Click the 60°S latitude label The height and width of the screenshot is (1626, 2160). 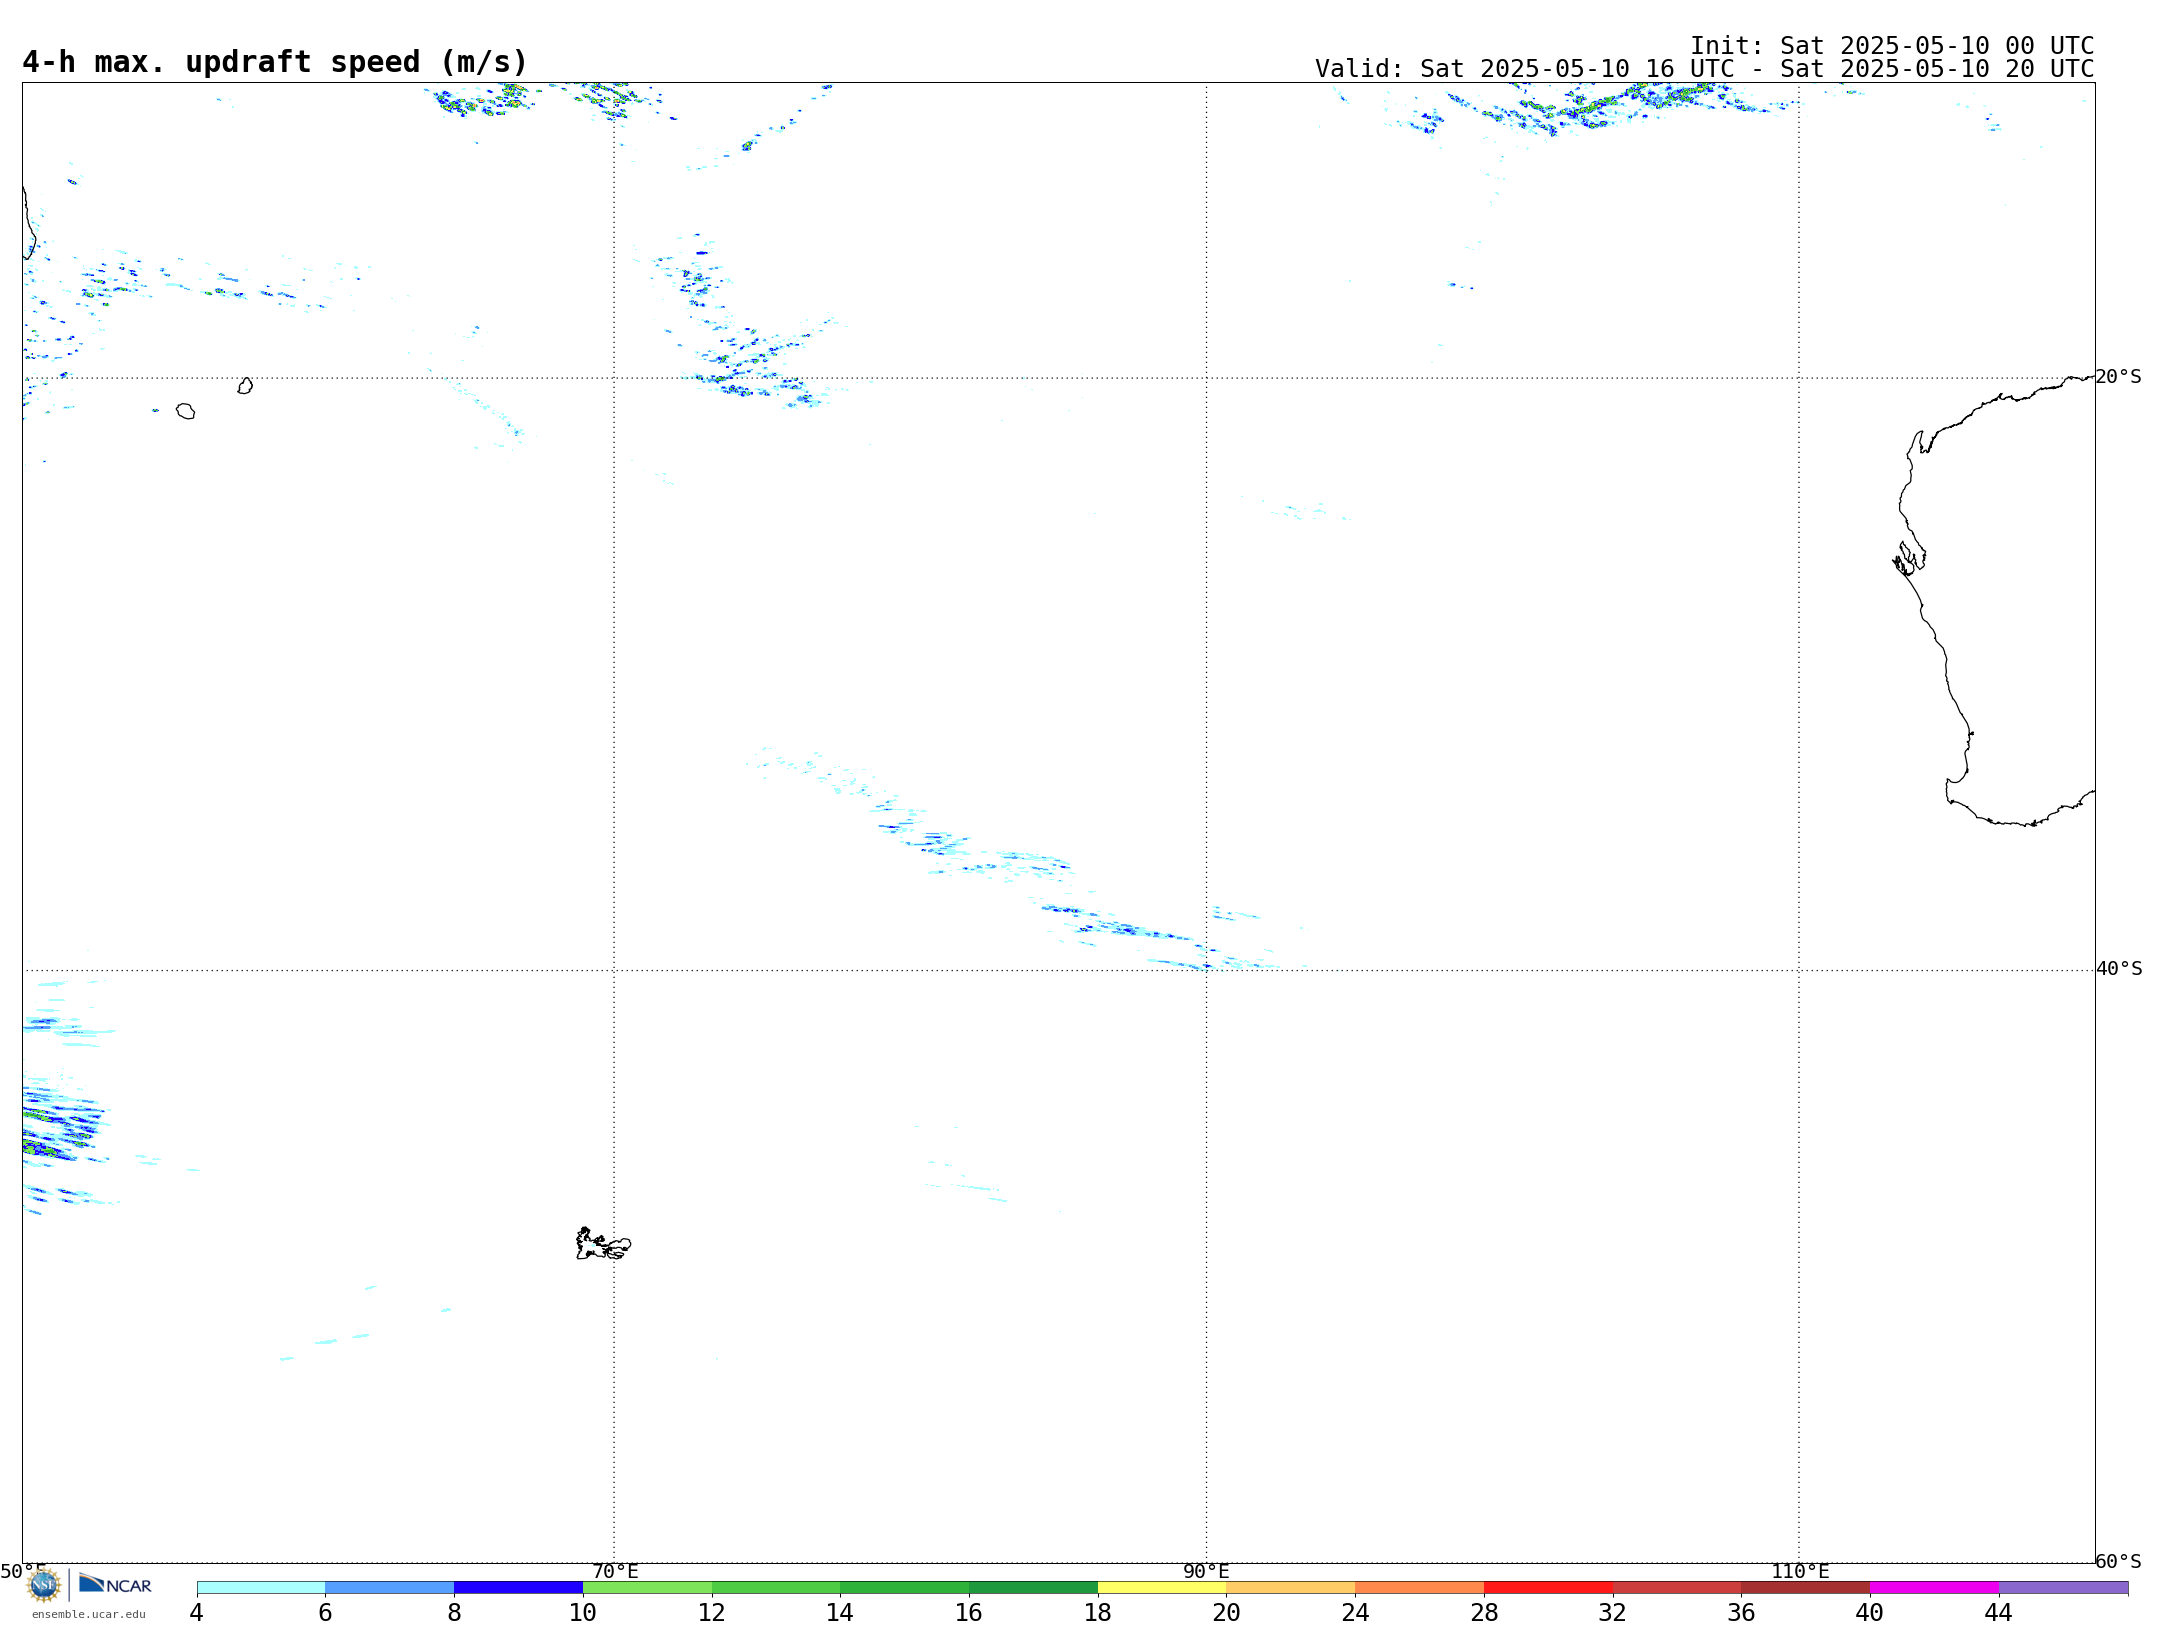(2118, 1561)
